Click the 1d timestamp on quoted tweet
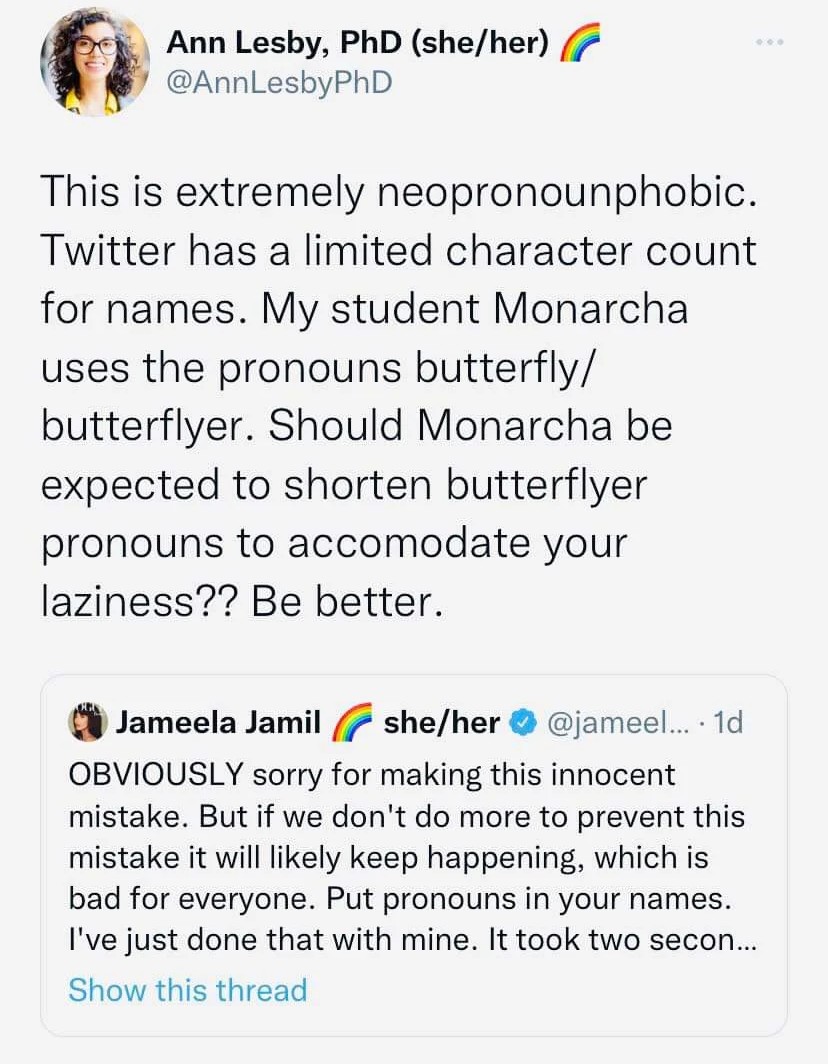 pos(729,723)
